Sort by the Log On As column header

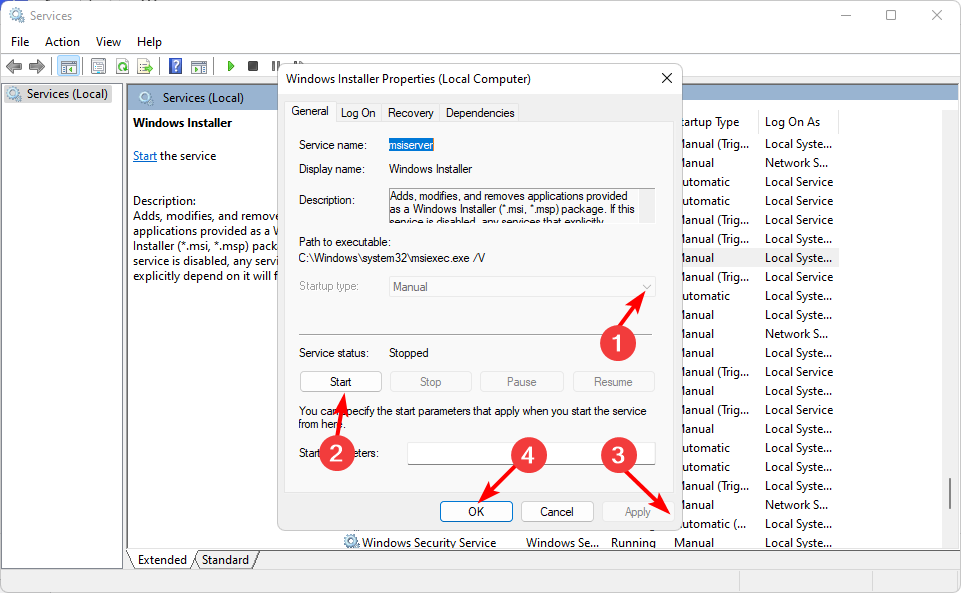click(798, 122)
